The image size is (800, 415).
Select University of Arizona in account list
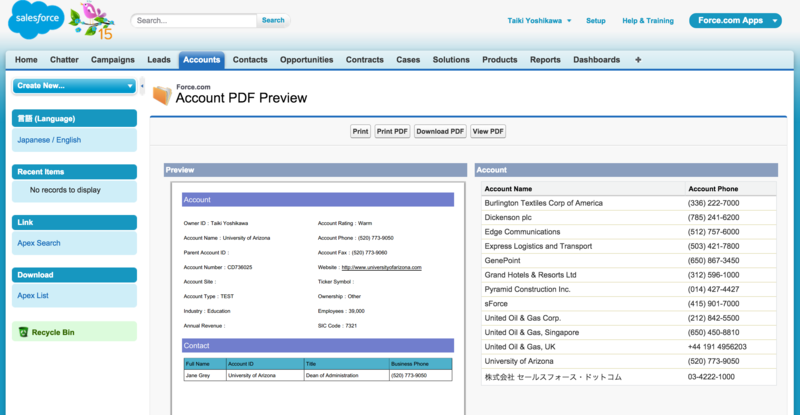519,361
